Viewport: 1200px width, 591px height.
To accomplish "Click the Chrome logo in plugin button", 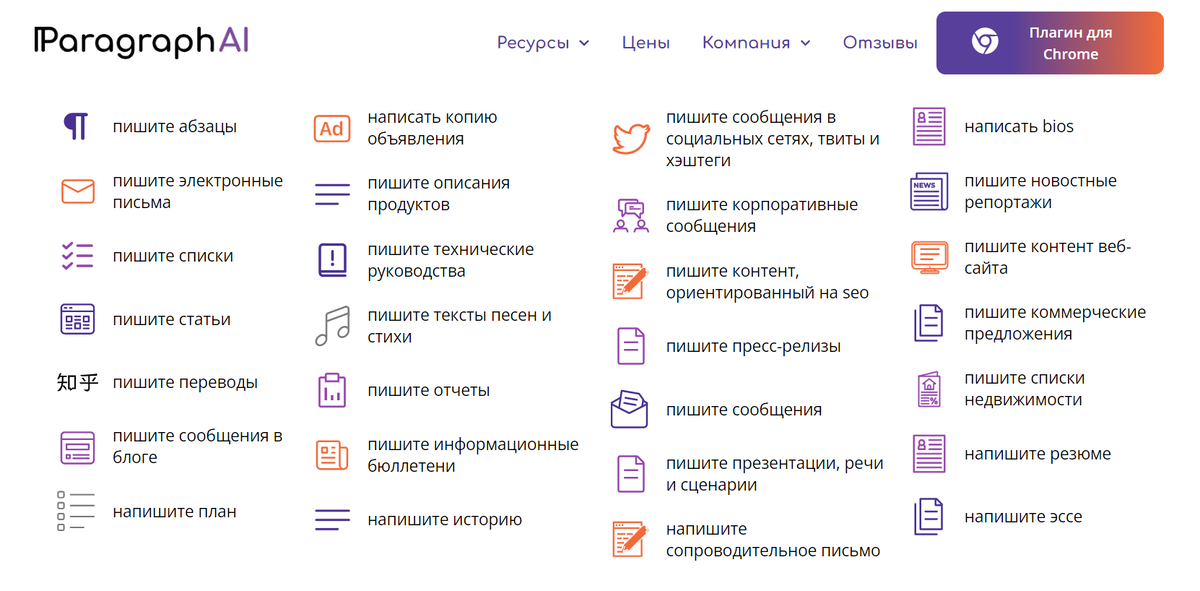I will point(985,42).
